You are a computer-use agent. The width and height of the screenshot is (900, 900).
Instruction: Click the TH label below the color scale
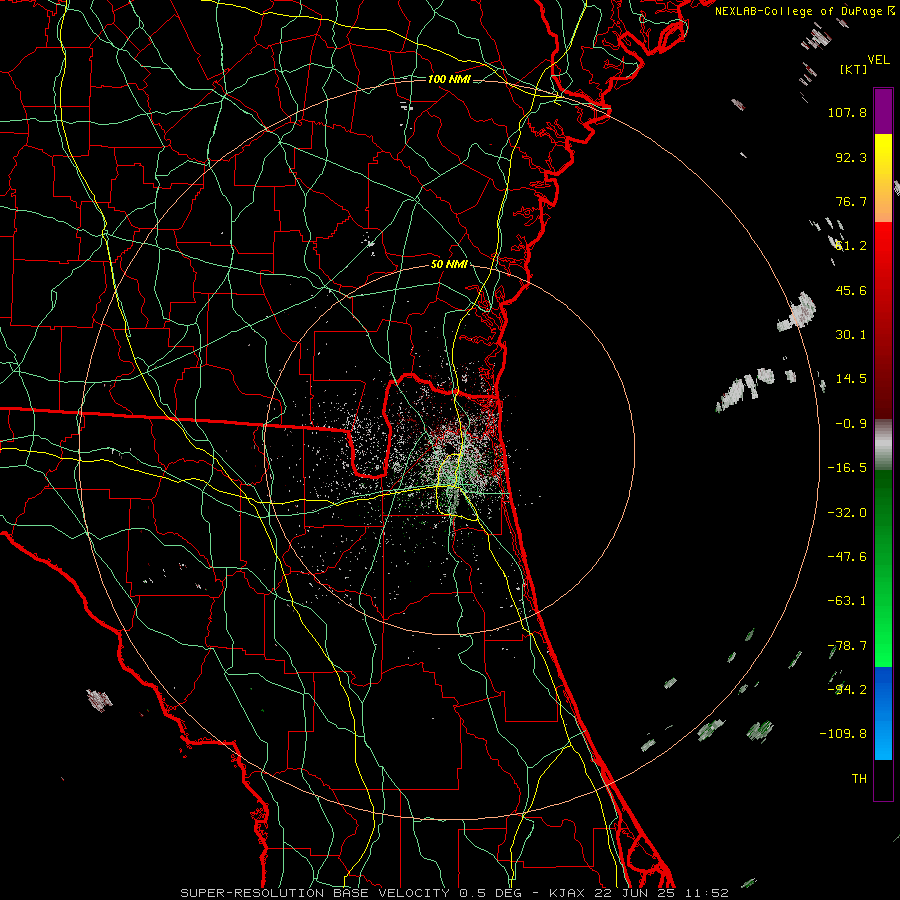(x=859, y=779)
